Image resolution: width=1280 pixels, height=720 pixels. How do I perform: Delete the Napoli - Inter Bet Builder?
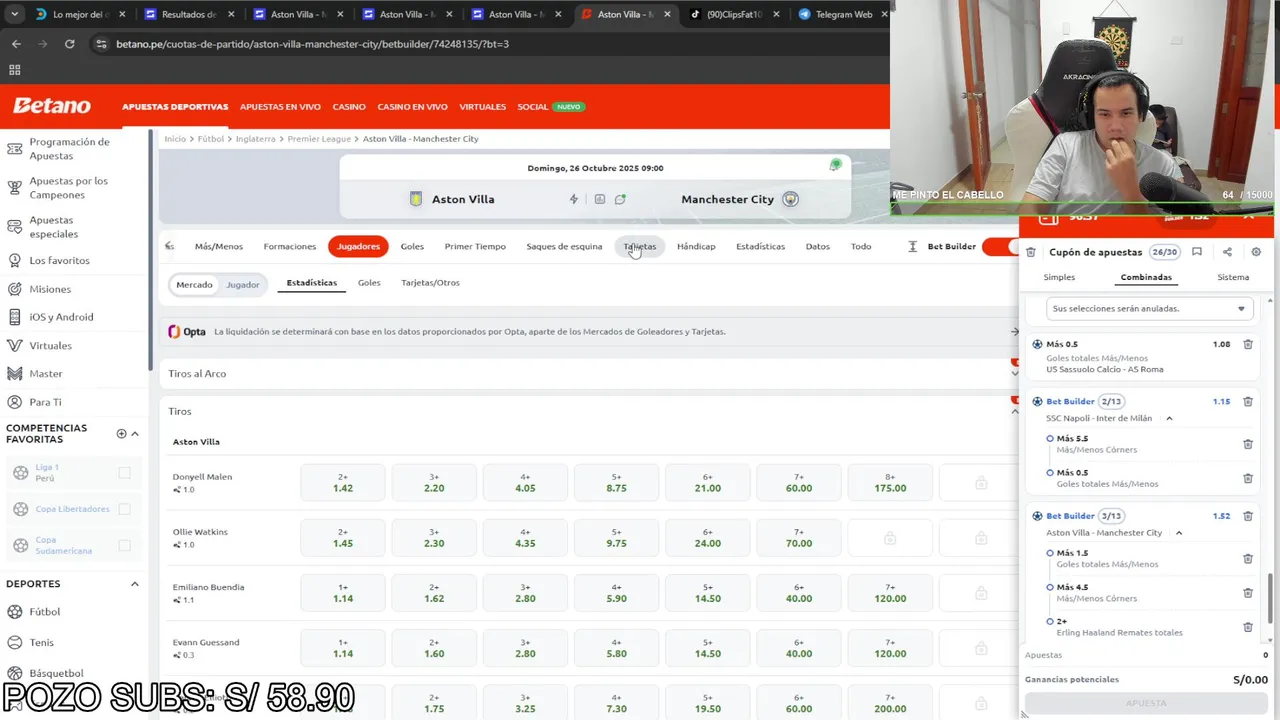click(1248, 402)
